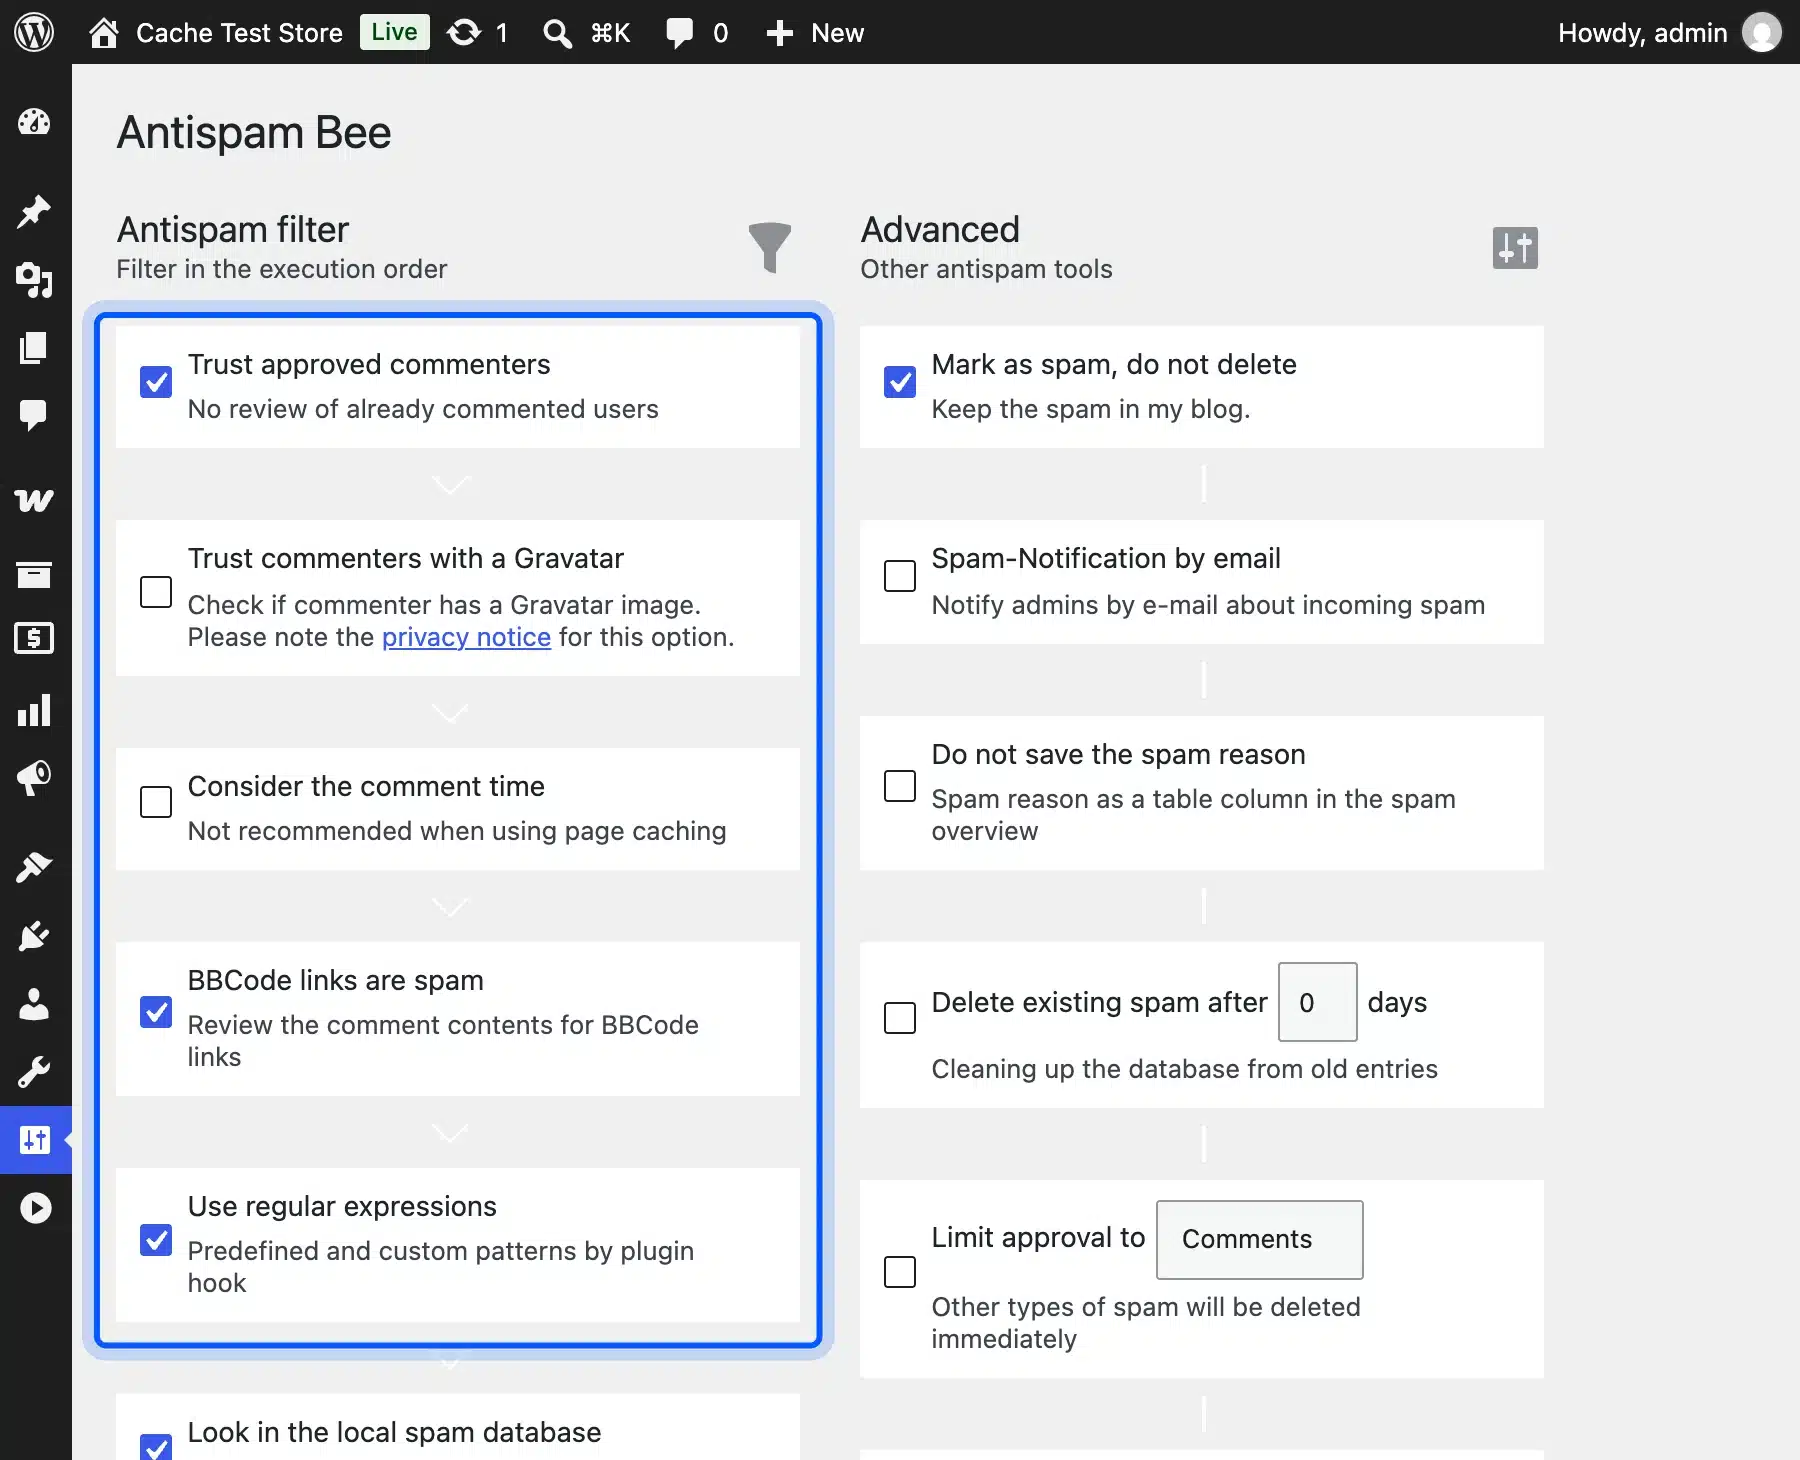Uncheck Use regular expressions
Screen dimensions: 1800x1460
[x=156, y=1240]
